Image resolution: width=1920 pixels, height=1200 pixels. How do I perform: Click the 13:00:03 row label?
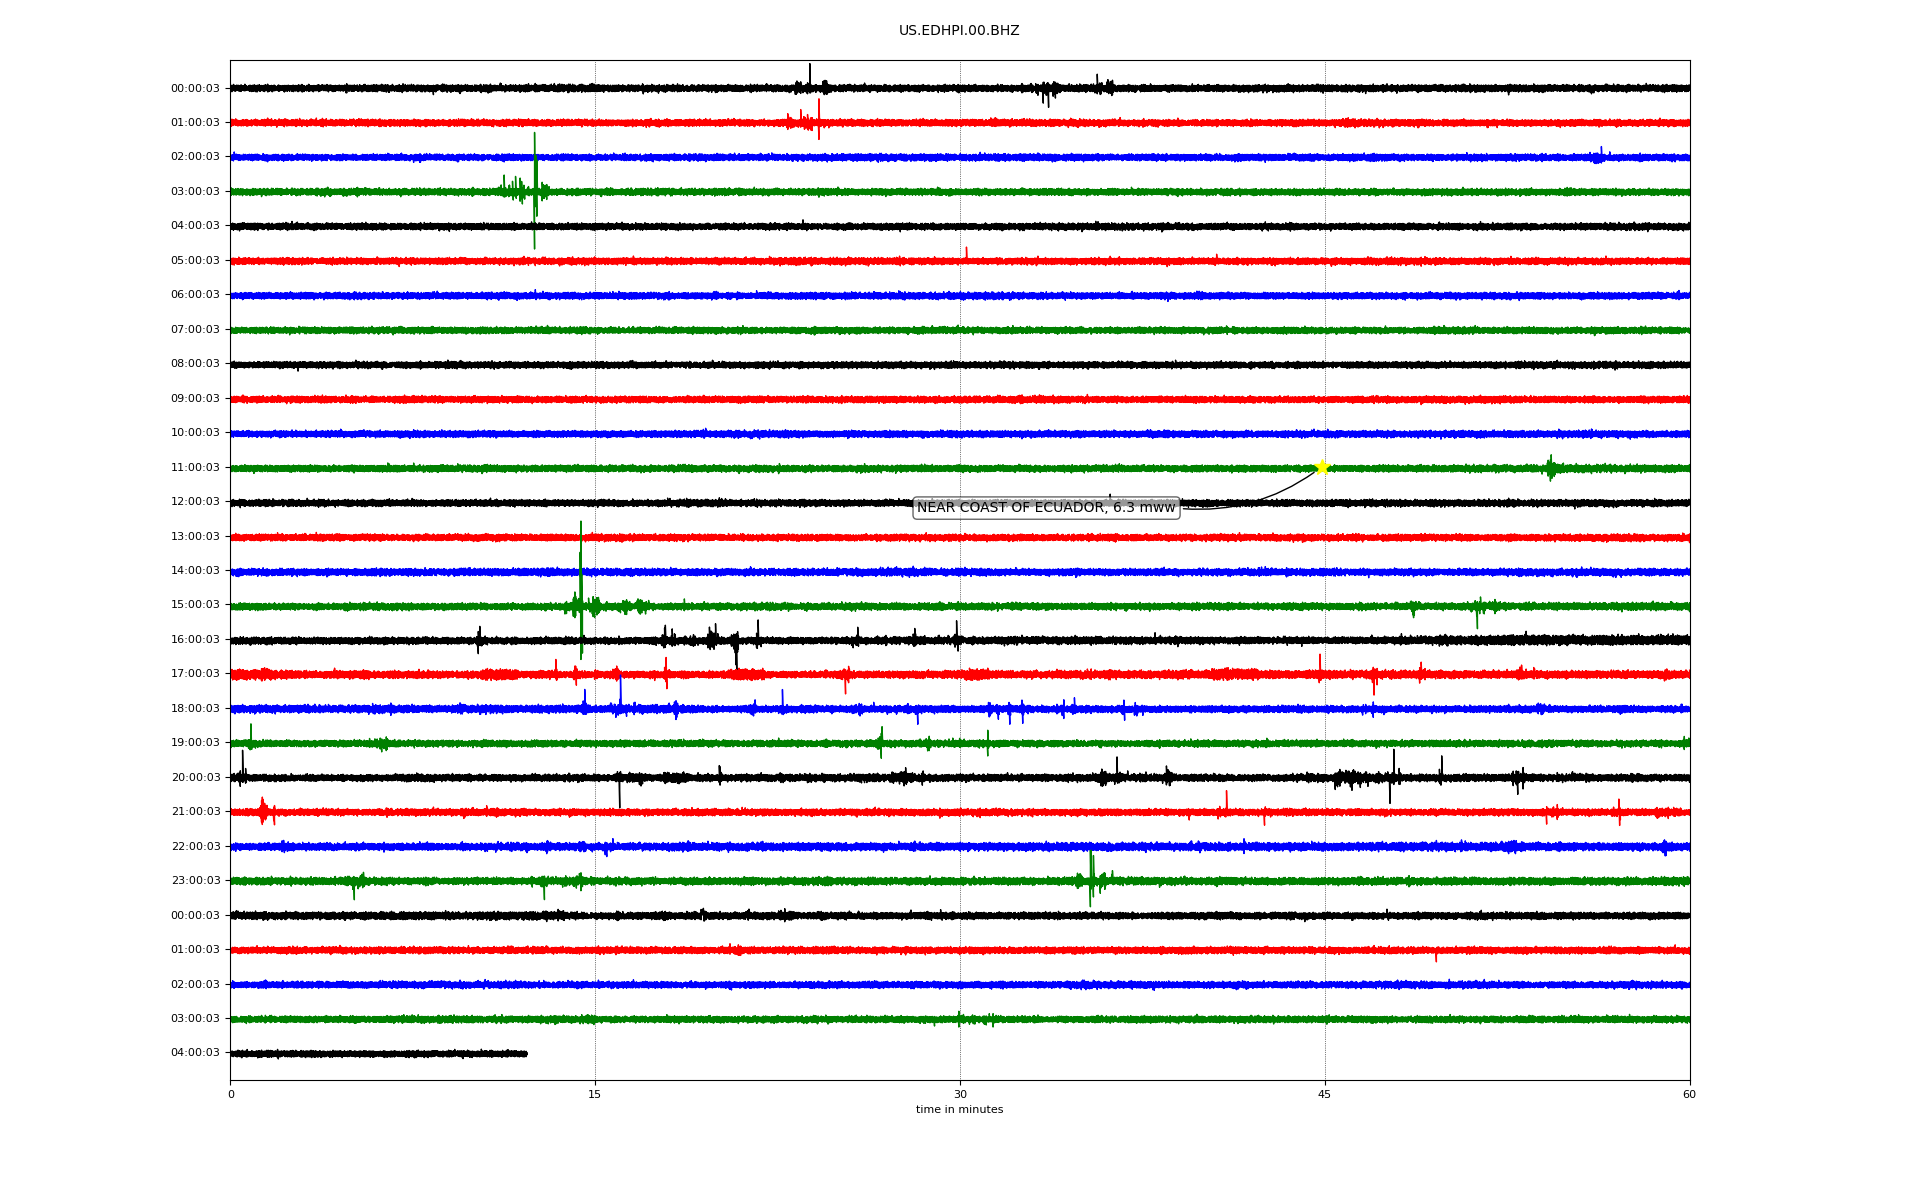[195, 537]
